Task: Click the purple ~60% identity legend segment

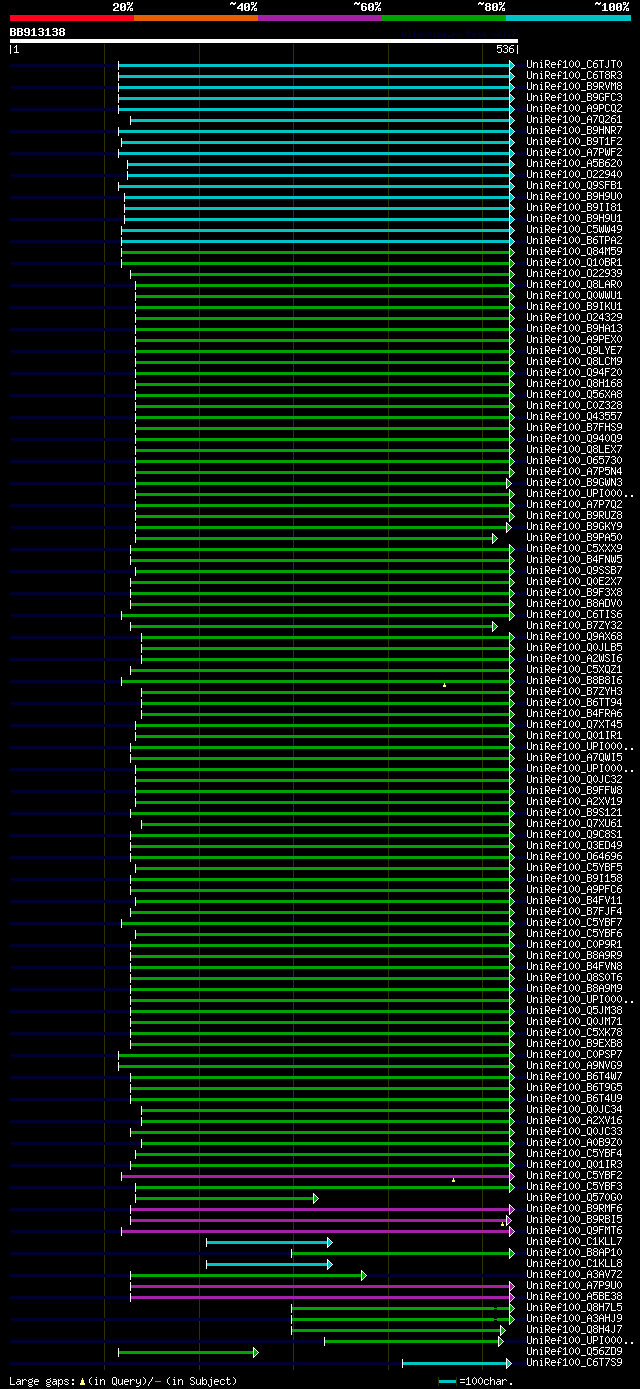Action: (x=319, y=17)
